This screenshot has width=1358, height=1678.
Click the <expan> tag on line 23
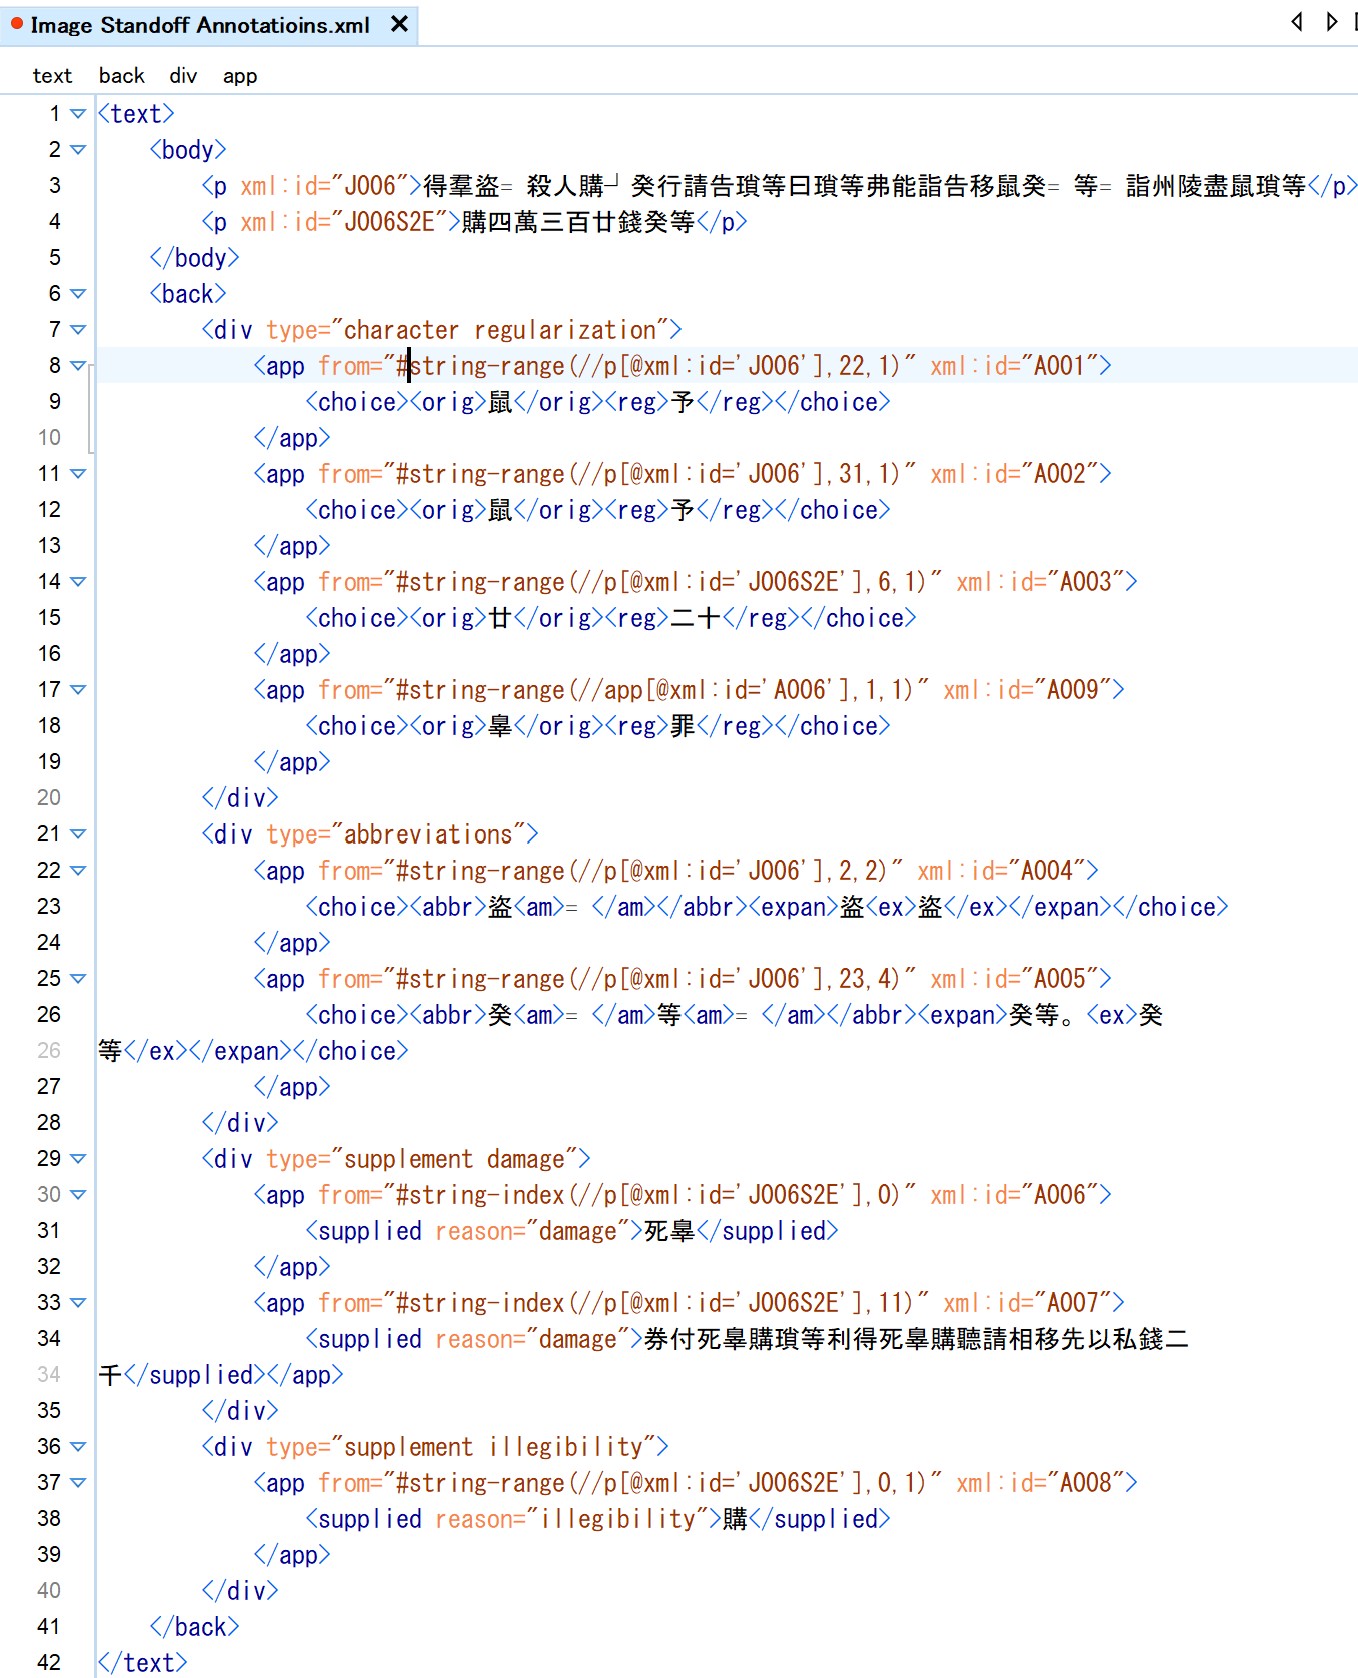click(794, 907)
